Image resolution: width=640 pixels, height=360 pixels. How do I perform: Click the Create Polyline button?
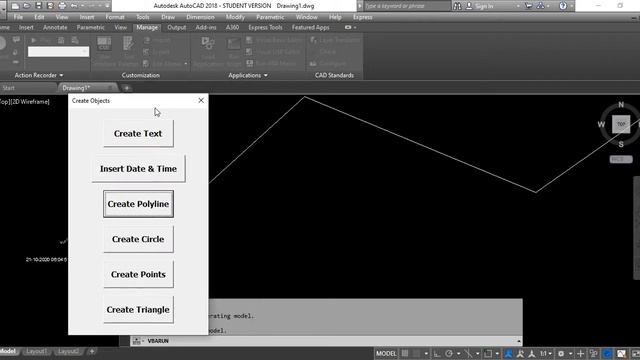pos(138,204)
